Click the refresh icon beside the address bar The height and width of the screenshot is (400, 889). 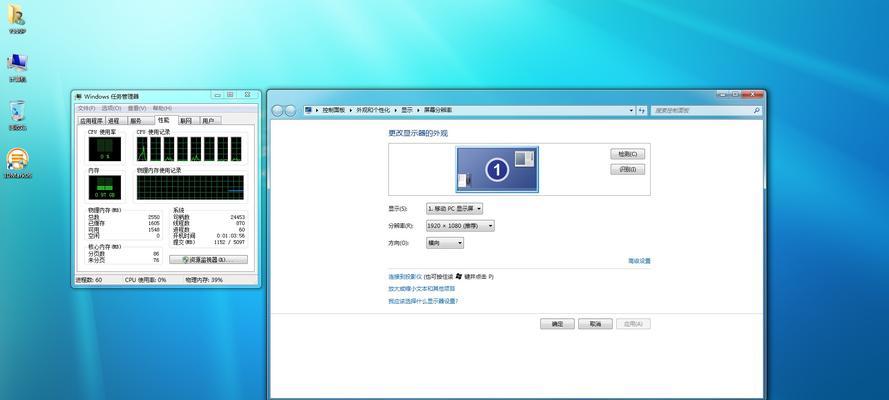641,110
